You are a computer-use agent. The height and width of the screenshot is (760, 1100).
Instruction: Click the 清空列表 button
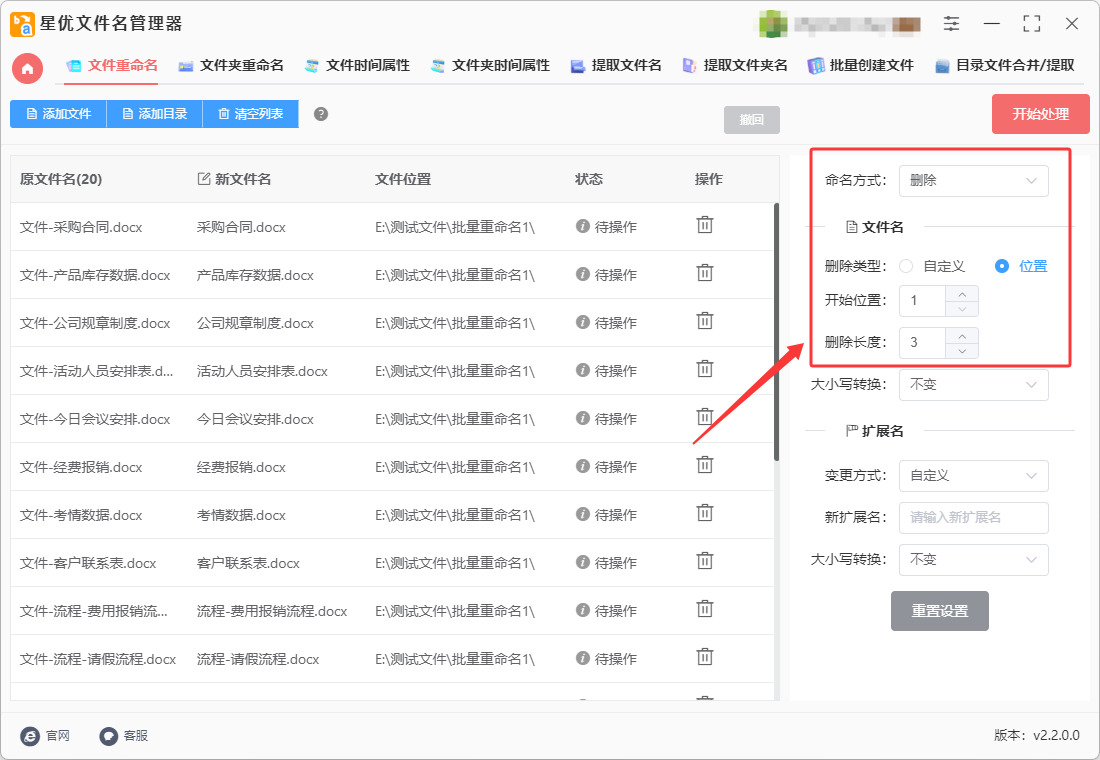(x=250, y=114)
